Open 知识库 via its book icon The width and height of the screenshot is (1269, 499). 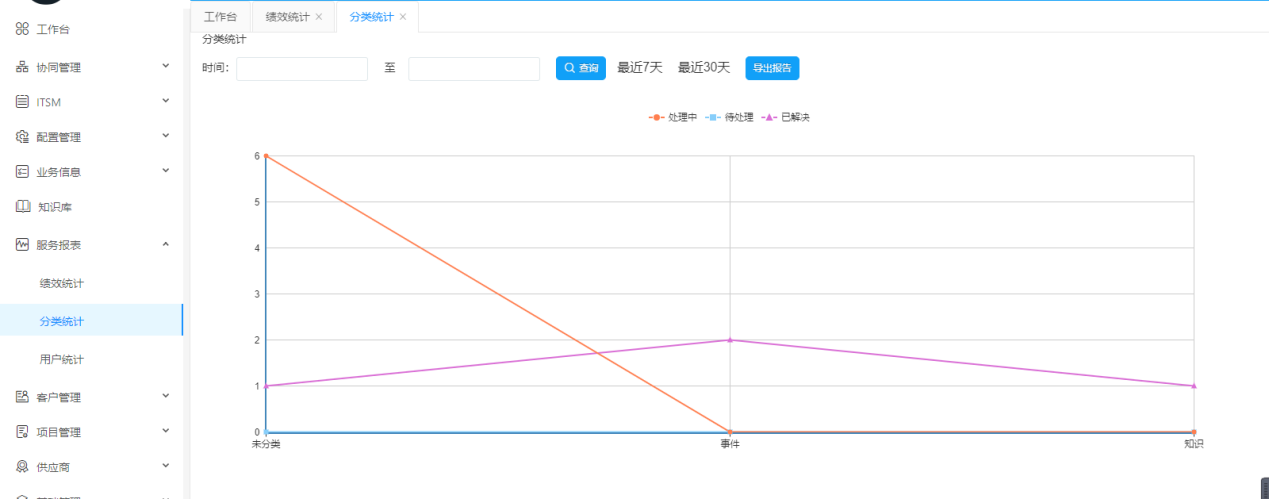tap(22, 207)
